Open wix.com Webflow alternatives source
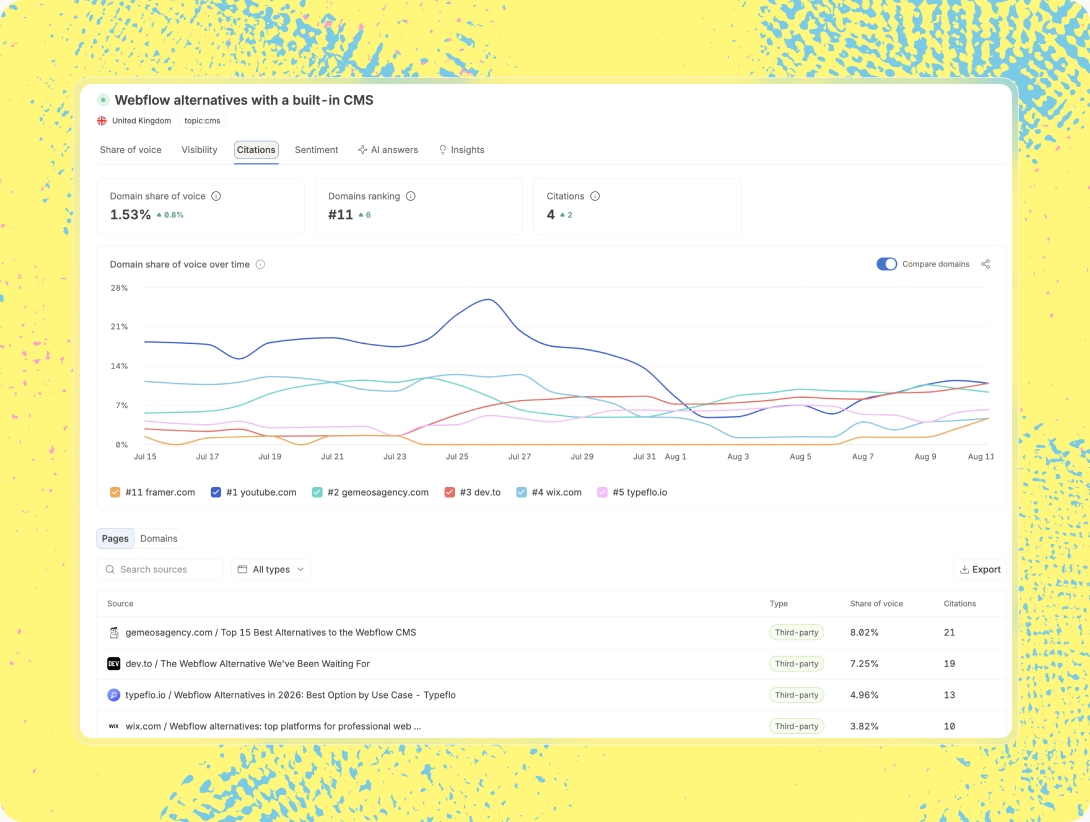Viewport: 1090px width, 822px height. 273,726
